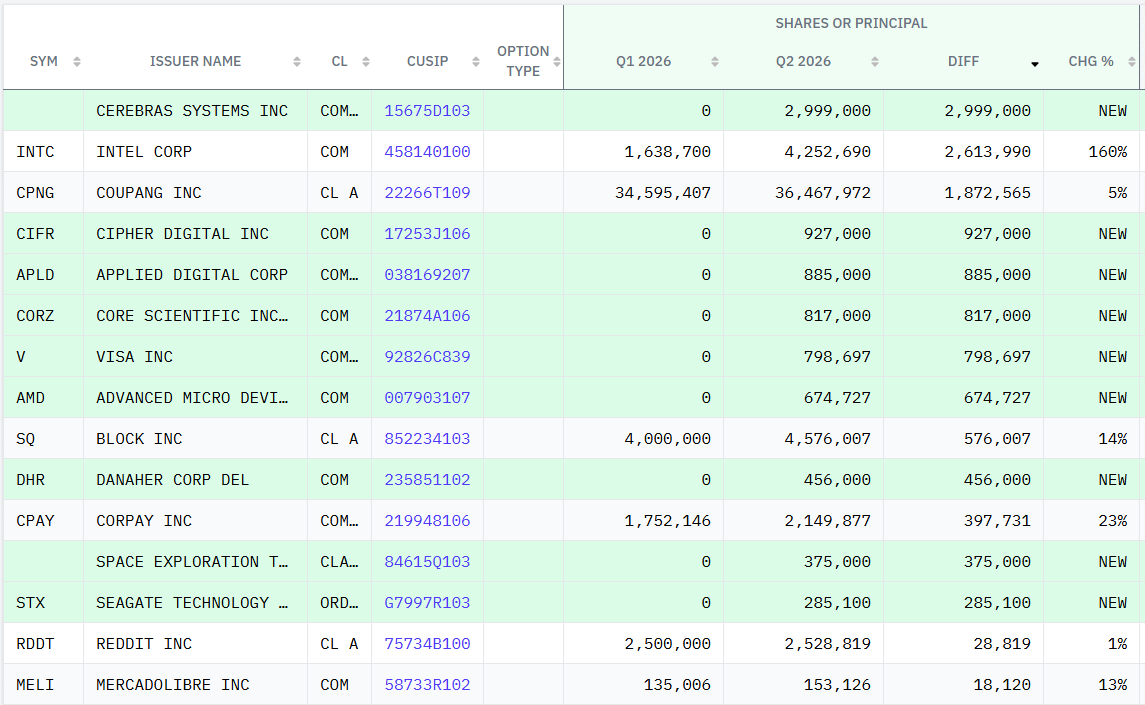Select the 4,000,000 Q1 value for Block
Image resolution: width=1145 pixels, height=705 pixels.
(667, 438)
